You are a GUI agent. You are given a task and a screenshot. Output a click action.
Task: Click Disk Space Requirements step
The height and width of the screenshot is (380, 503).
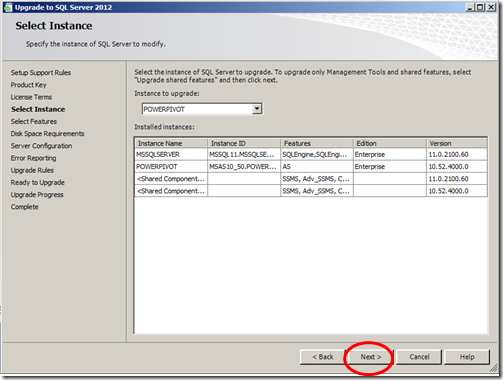47,134
